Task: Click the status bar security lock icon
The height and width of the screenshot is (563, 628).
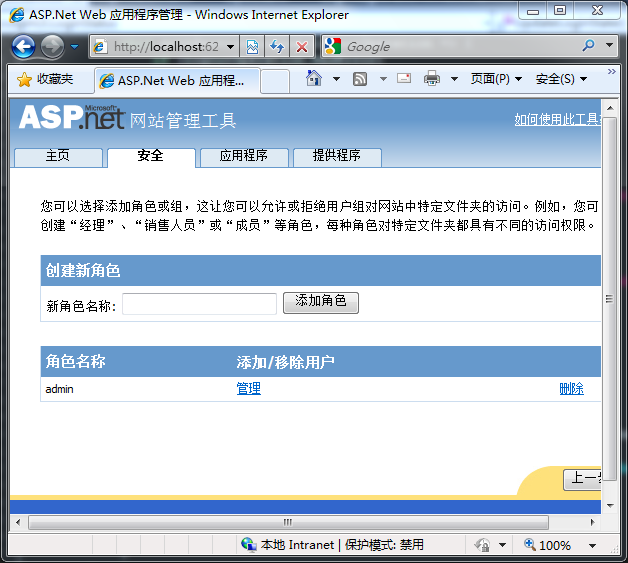Action: 482,545
